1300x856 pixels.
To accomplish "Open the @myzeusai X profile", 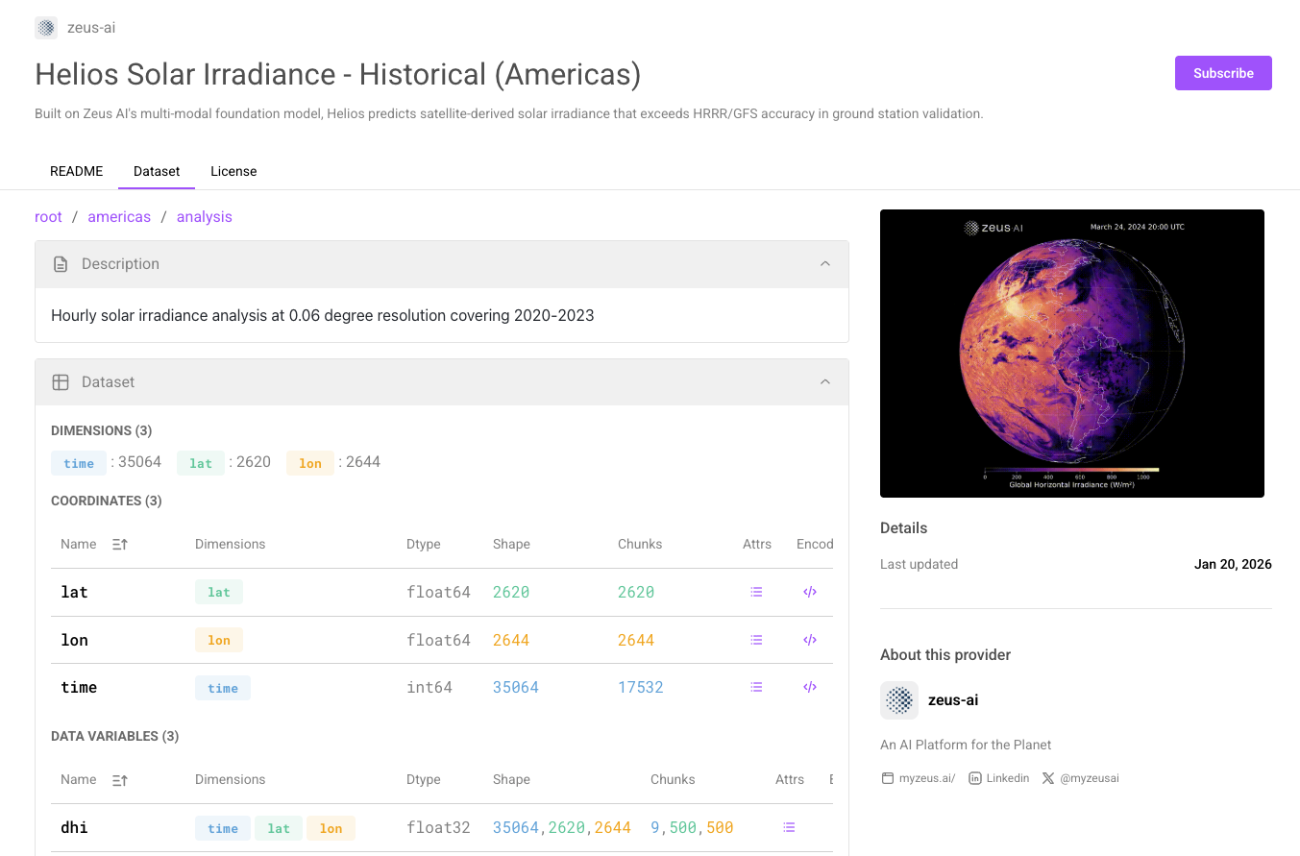I will pos(1080,778).
